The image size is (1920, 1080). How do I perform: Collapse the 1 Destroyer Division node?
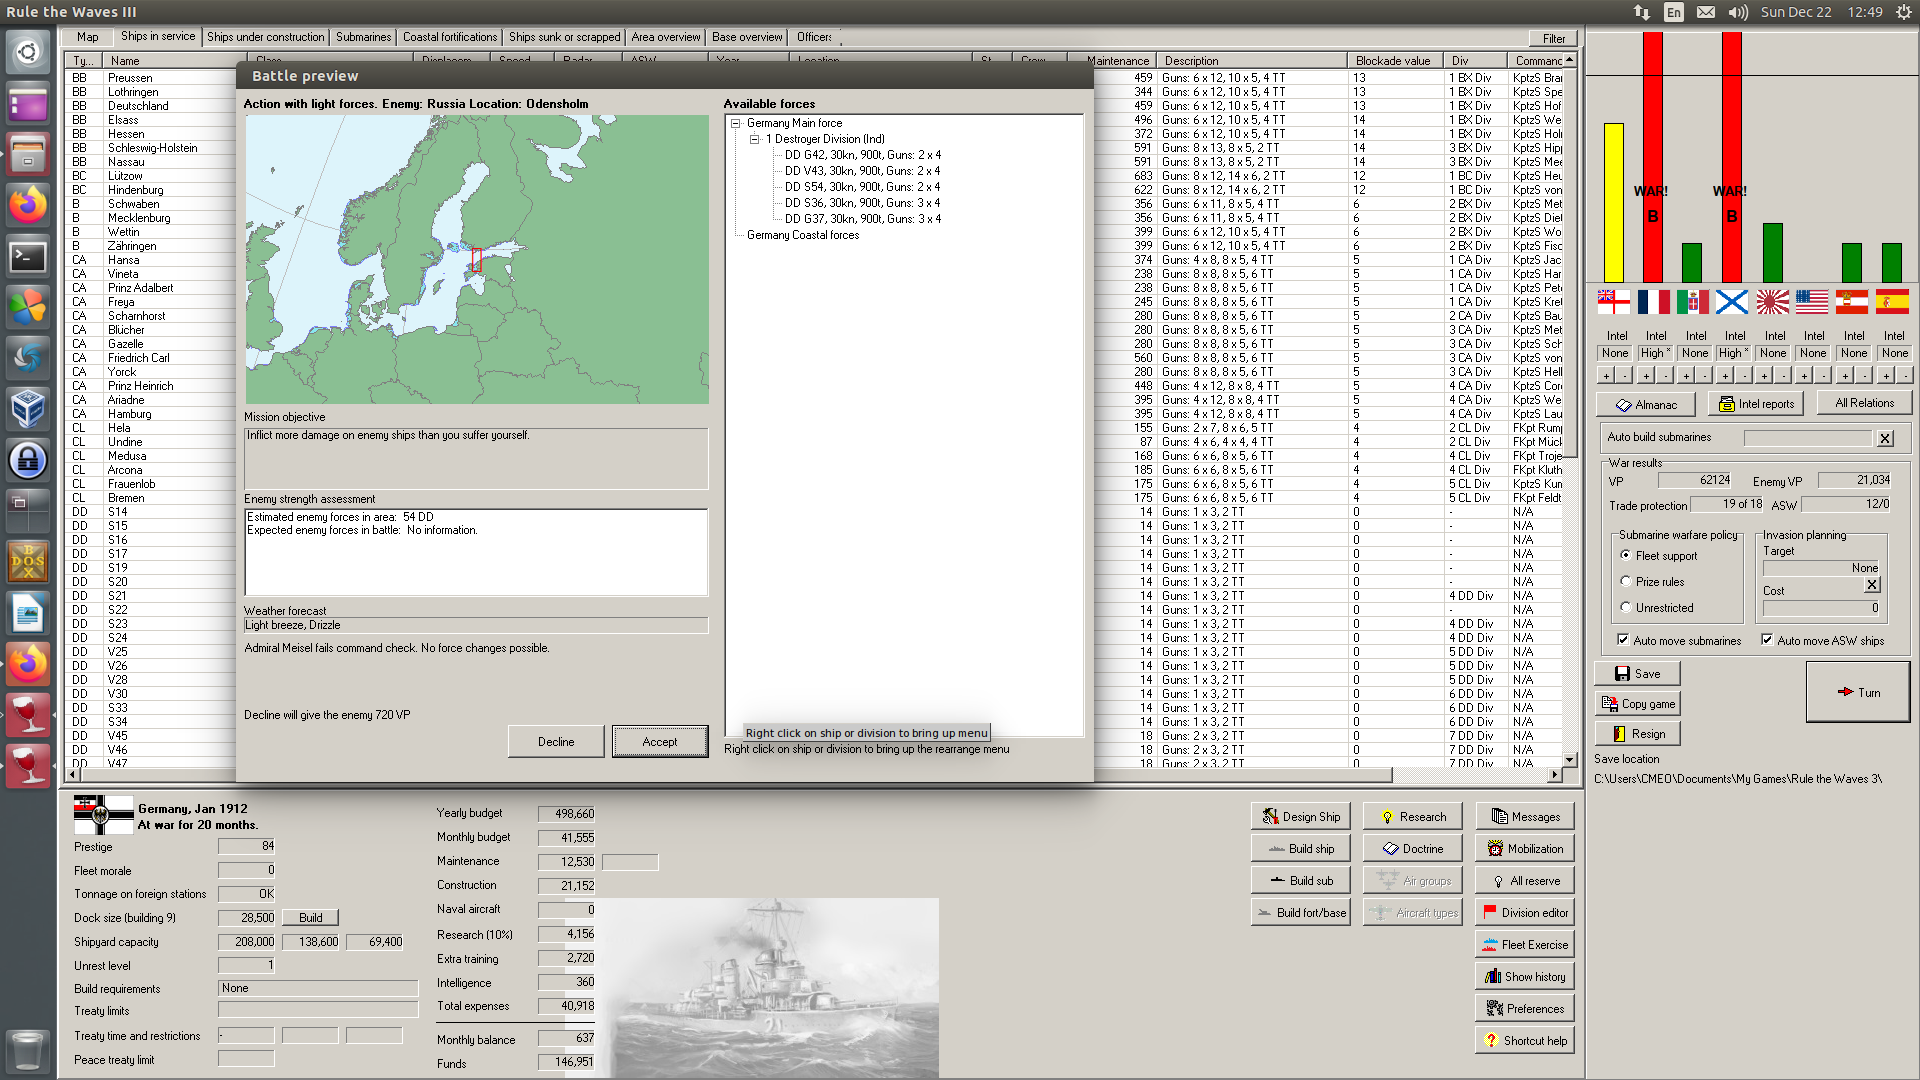coord(755,139)
